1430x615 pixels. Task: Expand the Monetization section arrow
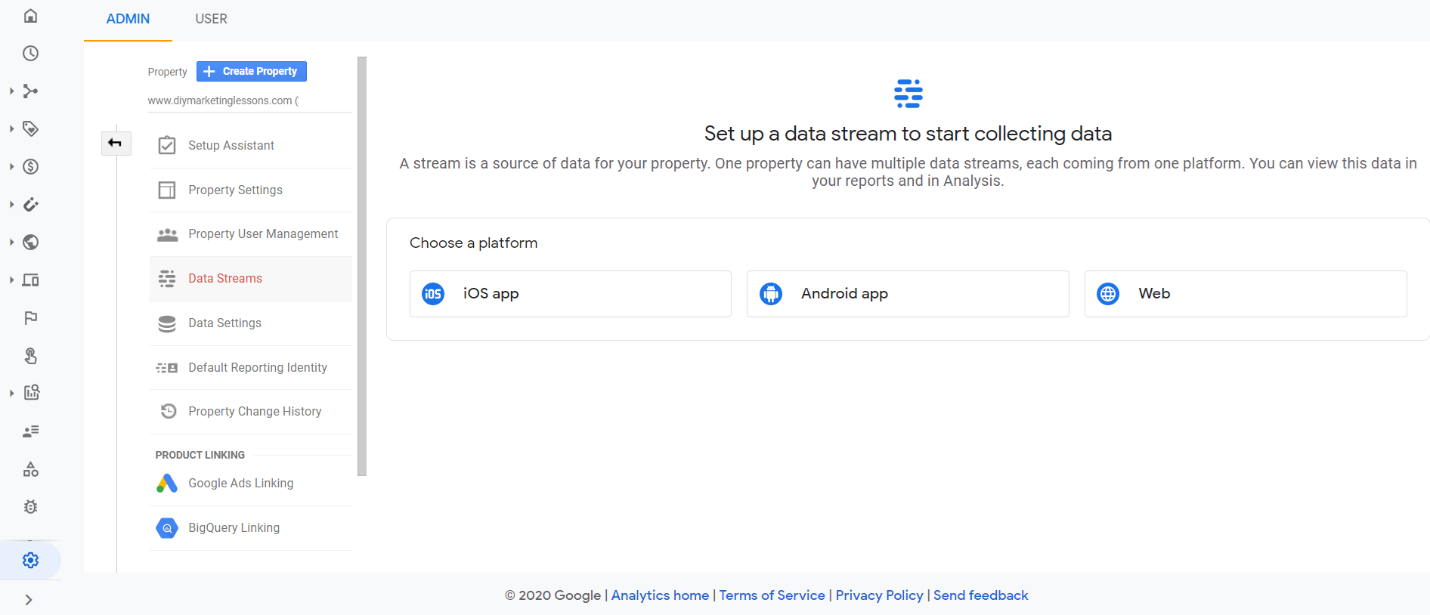pos(11,166)
